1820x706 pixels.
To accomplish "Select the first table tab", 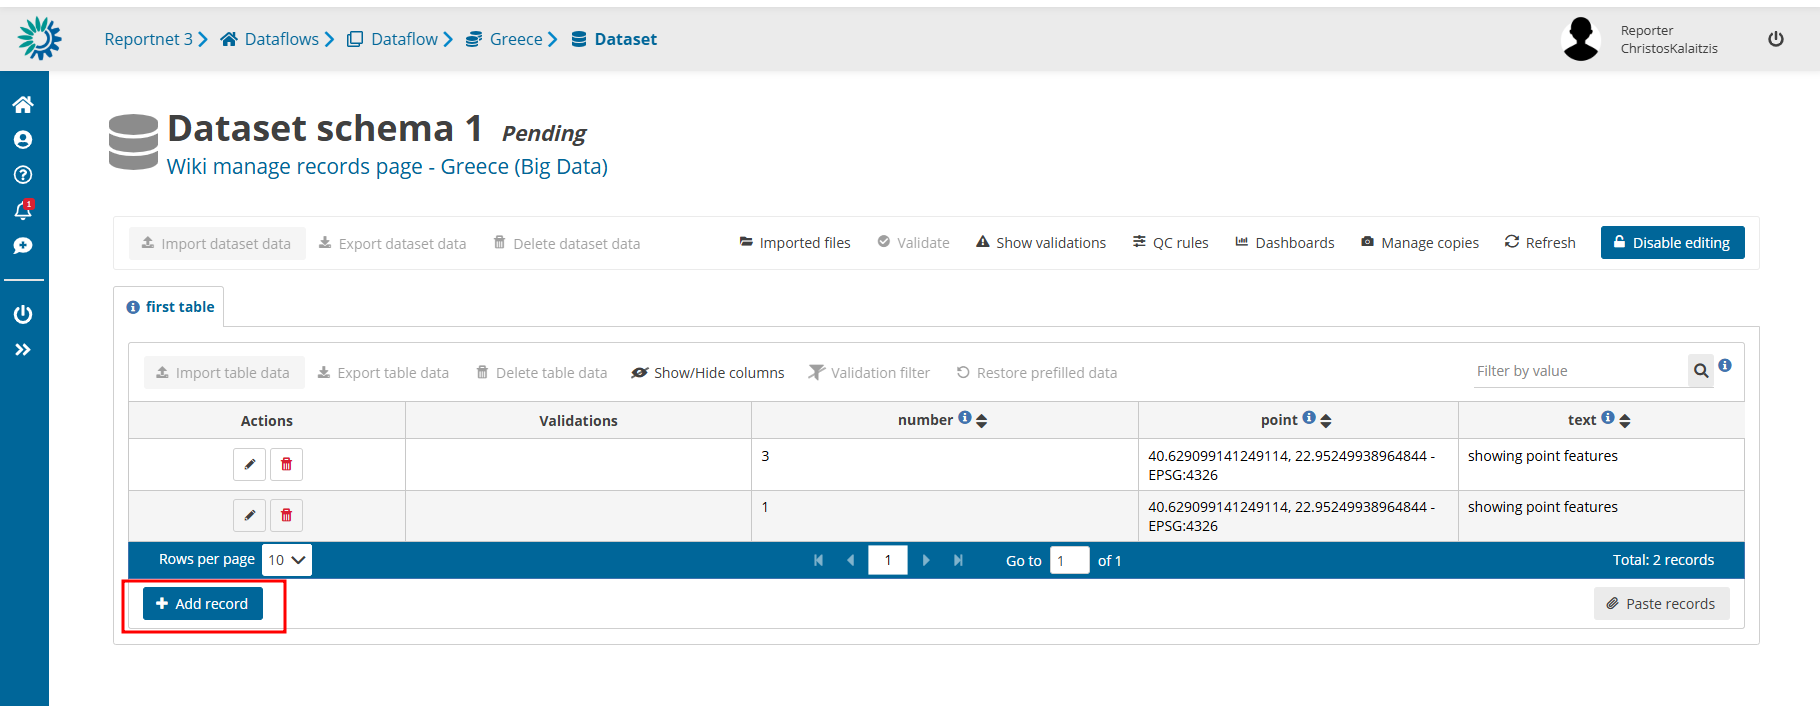I will coord(170,307).
